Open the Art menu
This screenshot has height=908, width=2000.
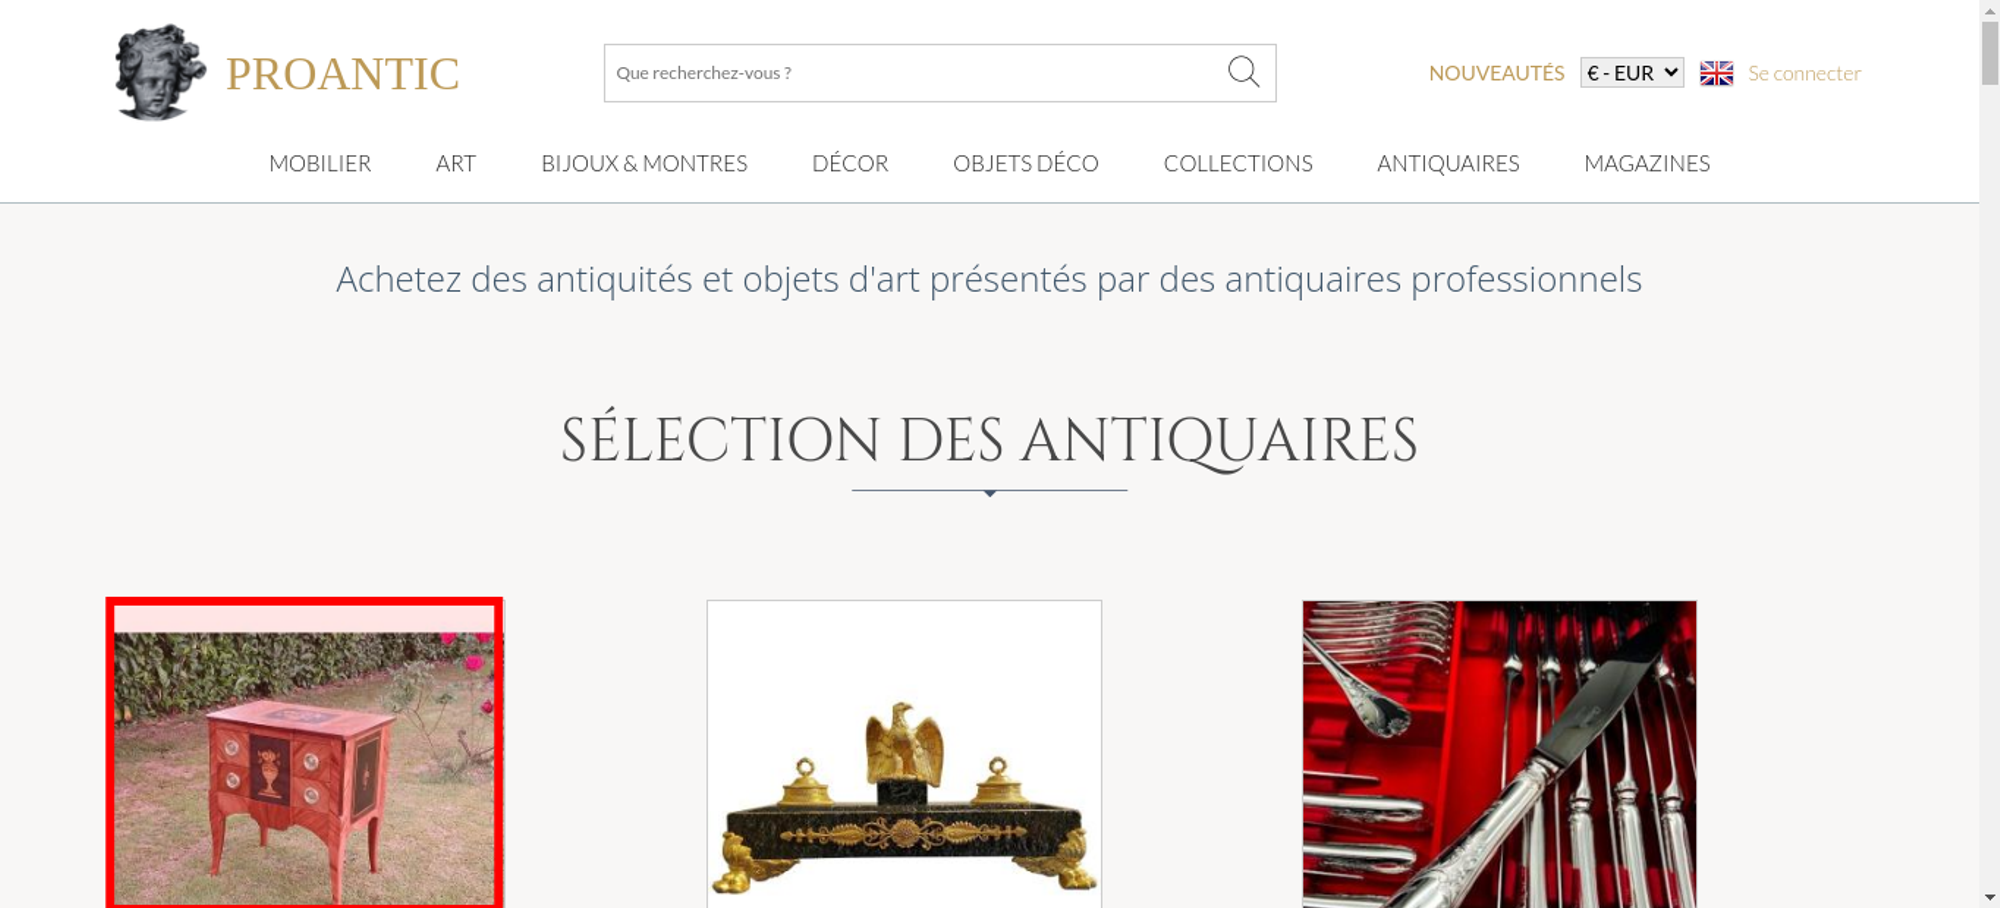456,163
